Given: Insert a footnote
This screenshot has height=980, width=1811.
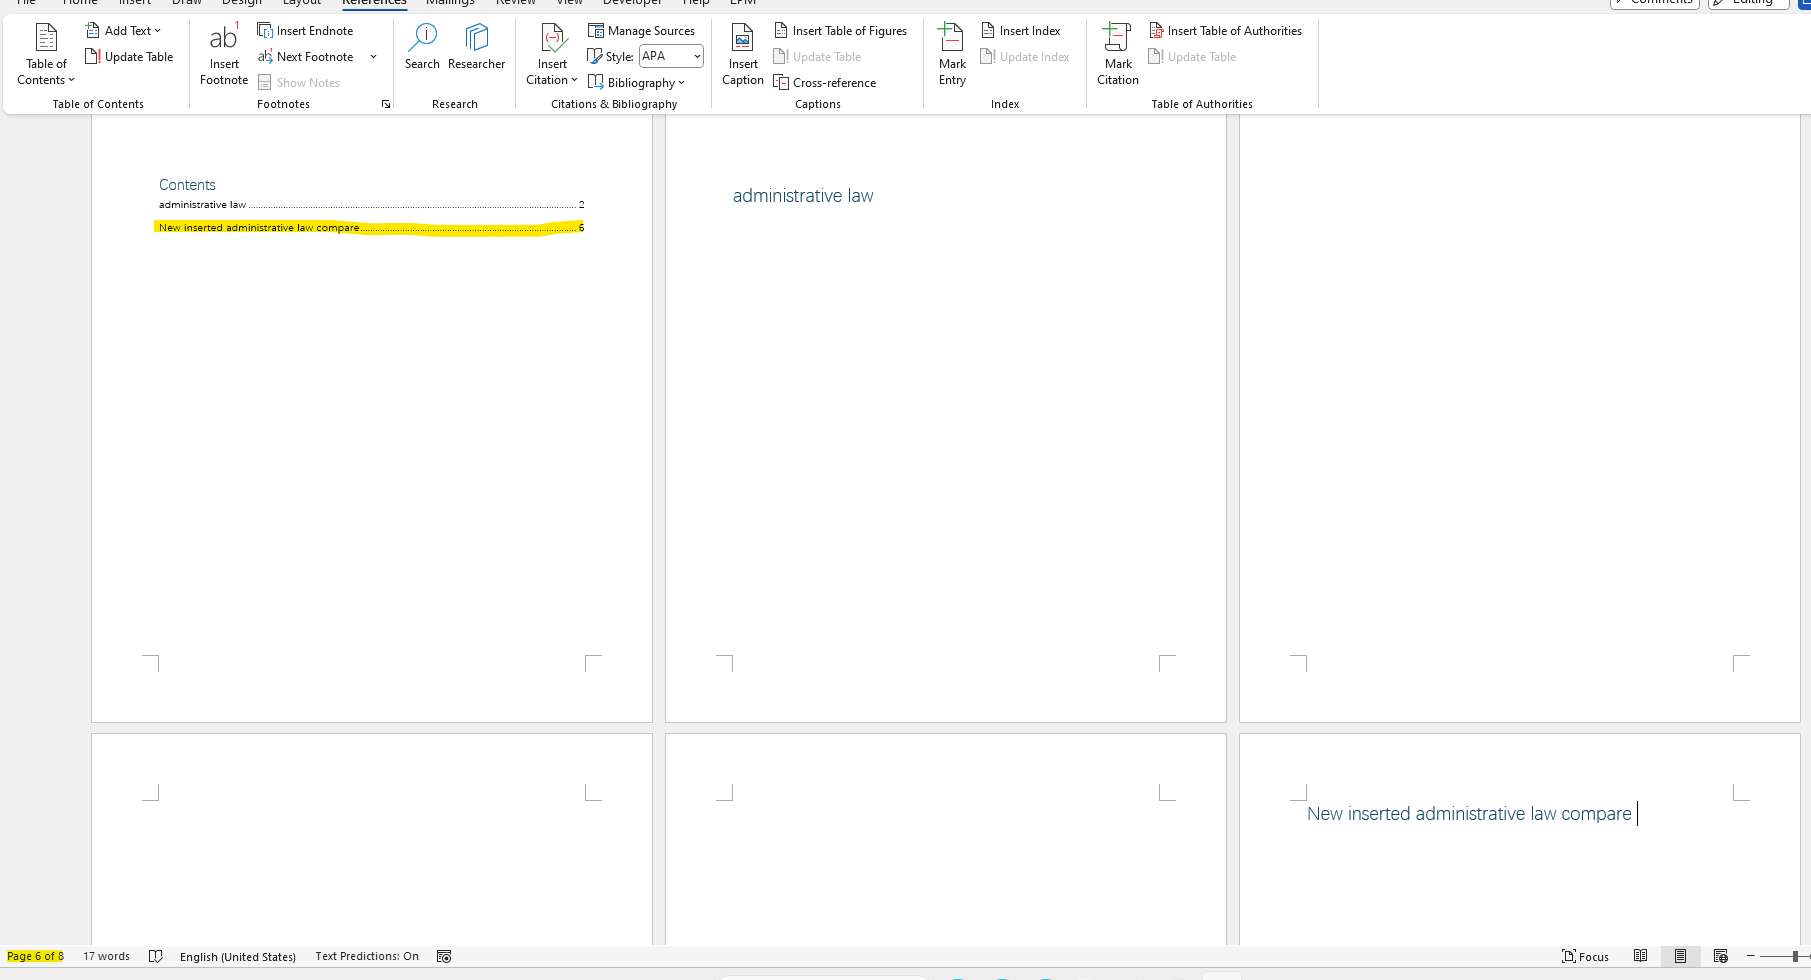Looking at the screenshot, I should point(223,54).
